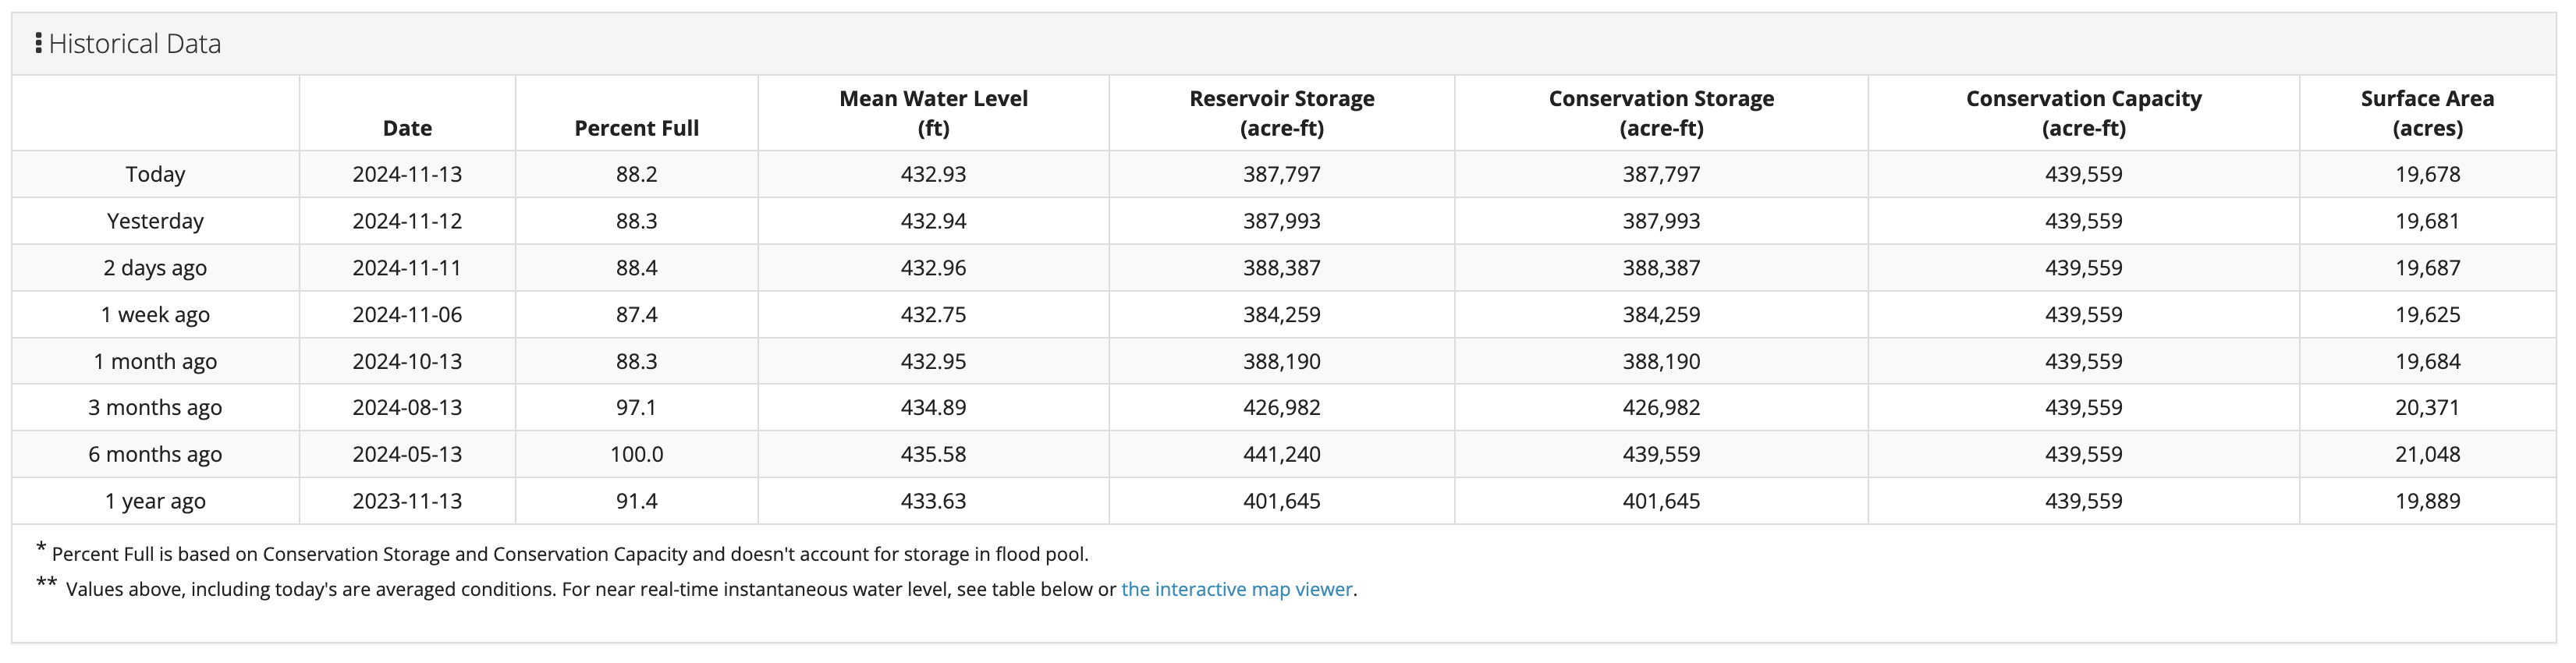This screenshot has width=2576, height=663.
Task: Click the Reservoir Storage column header
Action: (1281, 113)
